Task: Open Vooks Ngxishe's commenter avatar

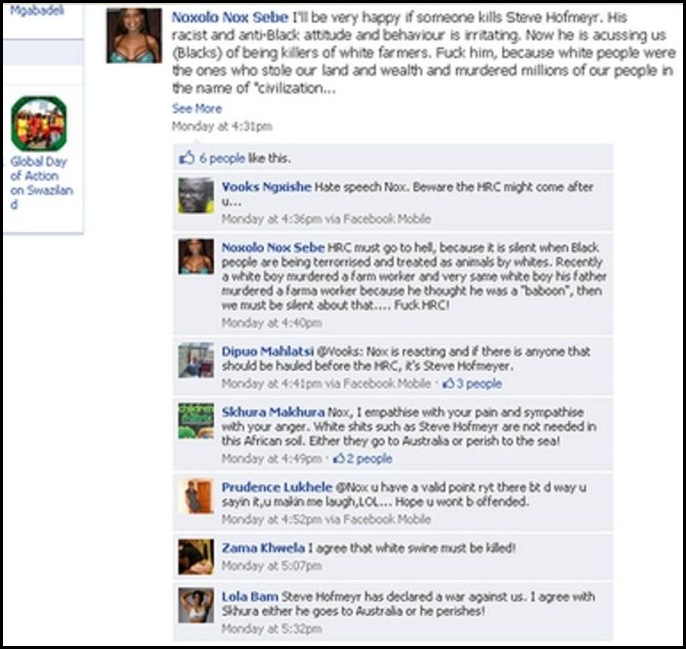Action: (x=196, y=195)
